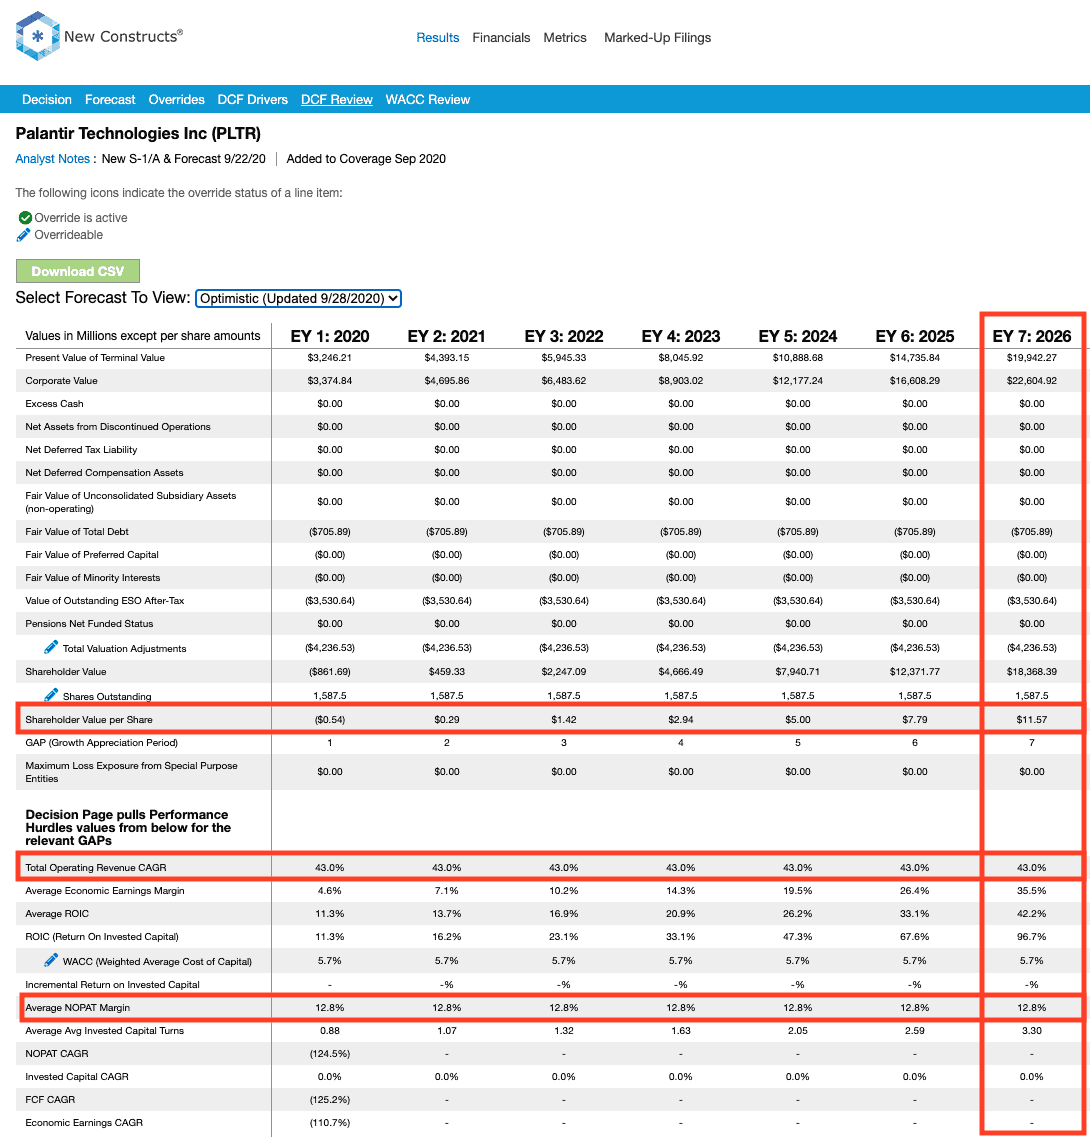Screen dimensions: 1090x1137
Task: Click Incremental Return on Invested Capital label
Action: point(112,985)
